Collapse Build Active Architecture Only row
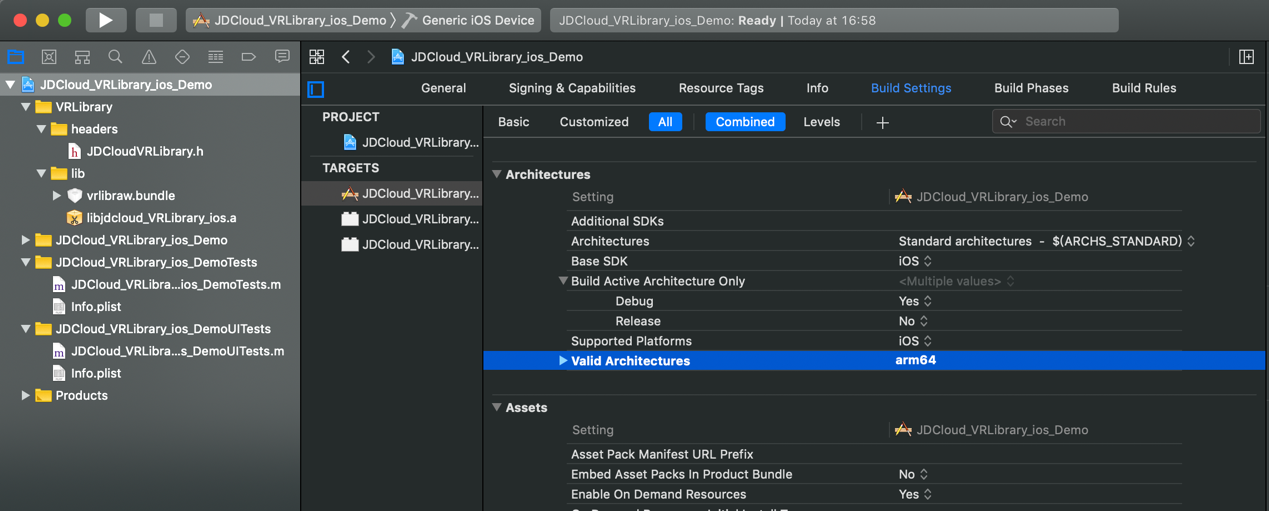The width and height of the screenshot is (1269, 511). (x=563, y=281)
